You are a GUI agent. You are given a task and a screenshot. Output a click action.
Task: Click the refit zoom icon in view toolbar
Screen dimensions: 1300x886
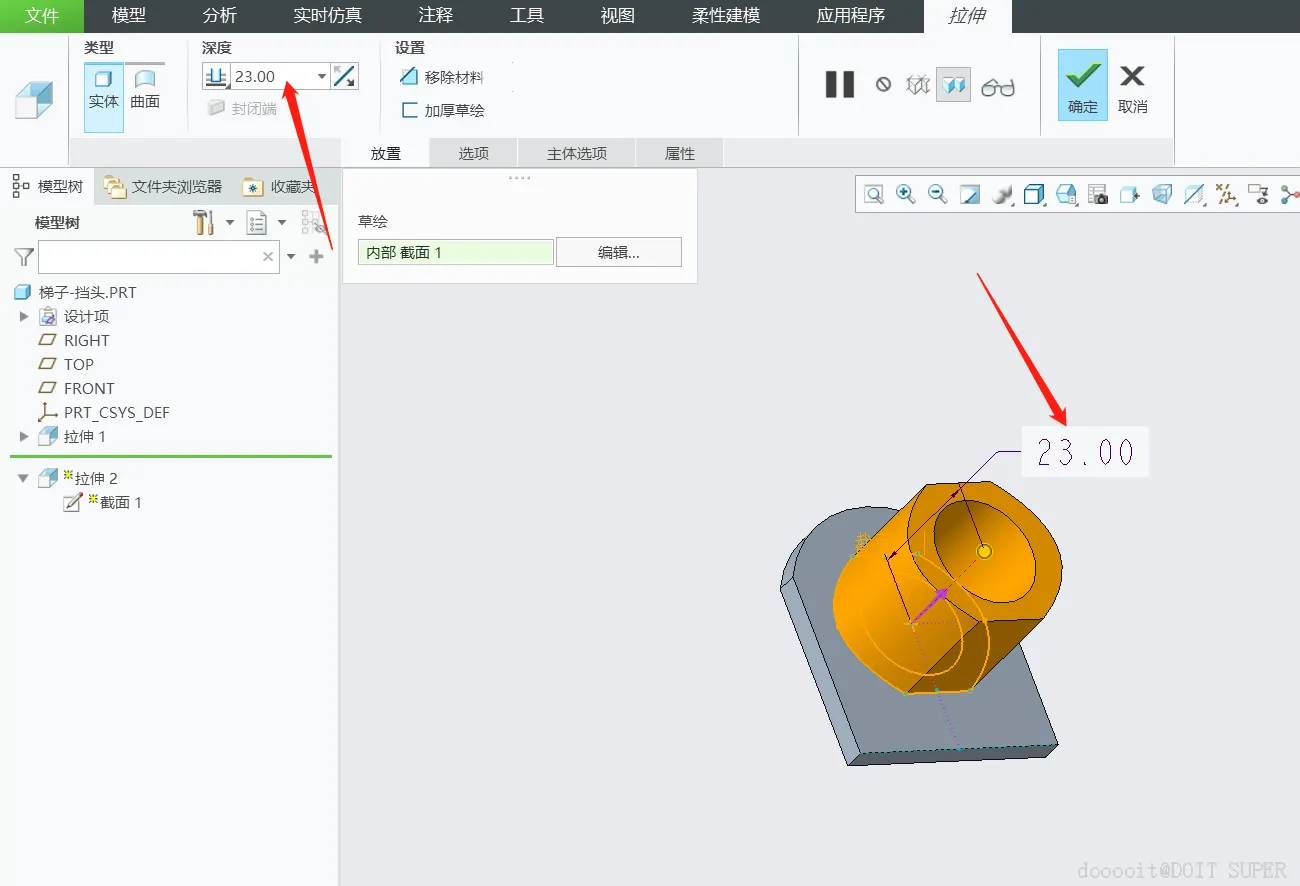click(874, 195)
